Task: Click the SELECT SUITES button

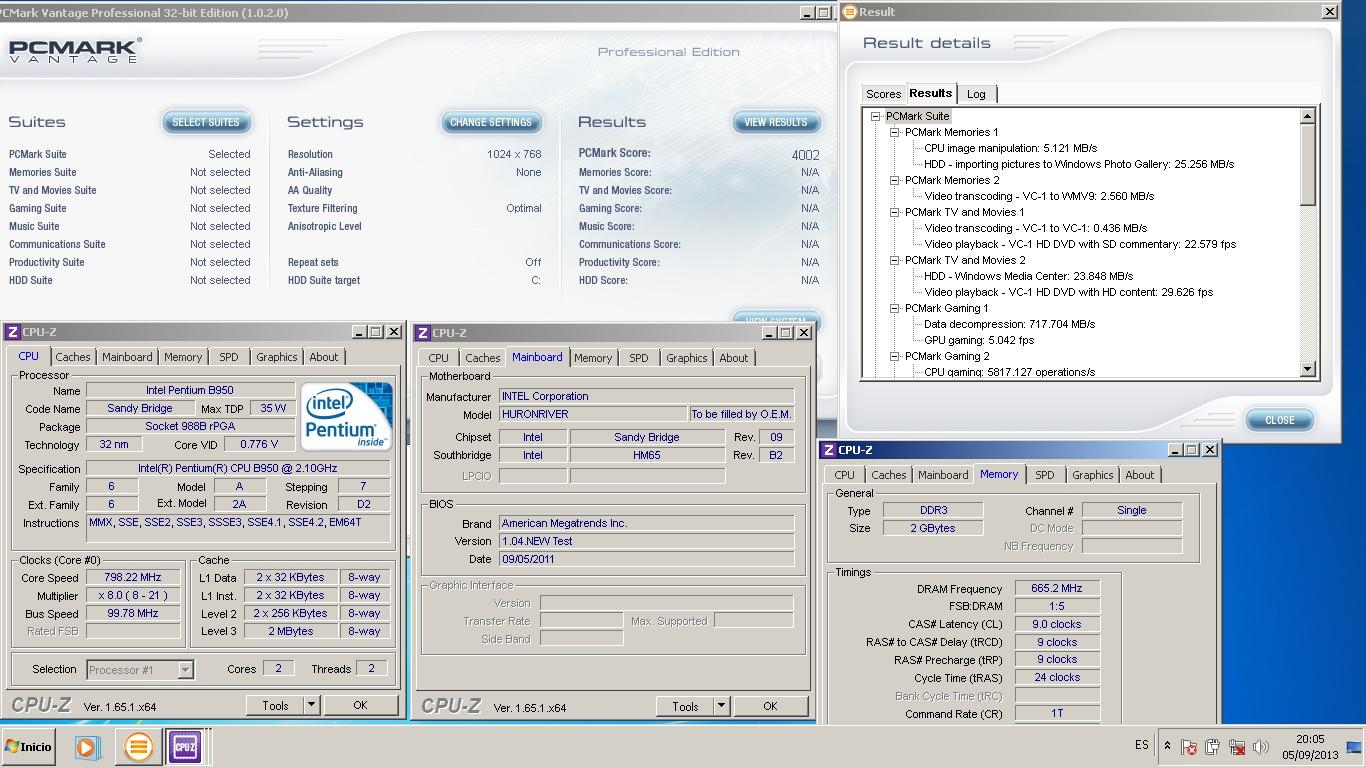Action: 206,122
